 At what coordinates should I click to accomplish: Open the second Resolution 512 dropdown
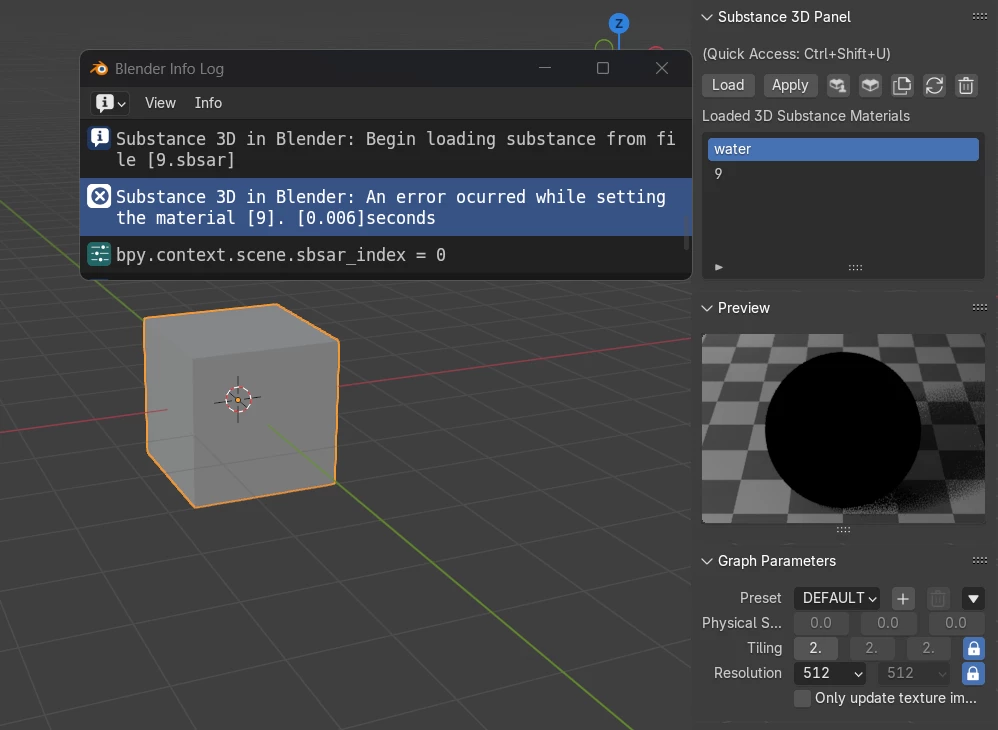pyautogui.click(x=914, y=673)
